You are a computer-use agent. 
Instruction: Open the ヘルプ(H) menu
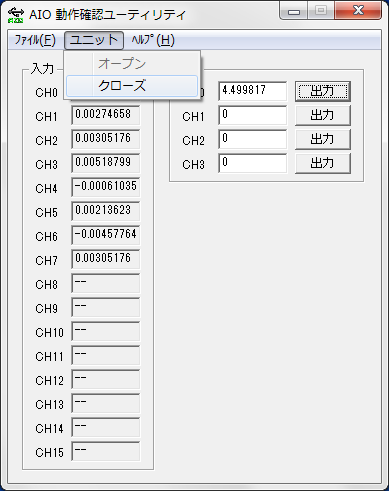click(x=153, y=40)
